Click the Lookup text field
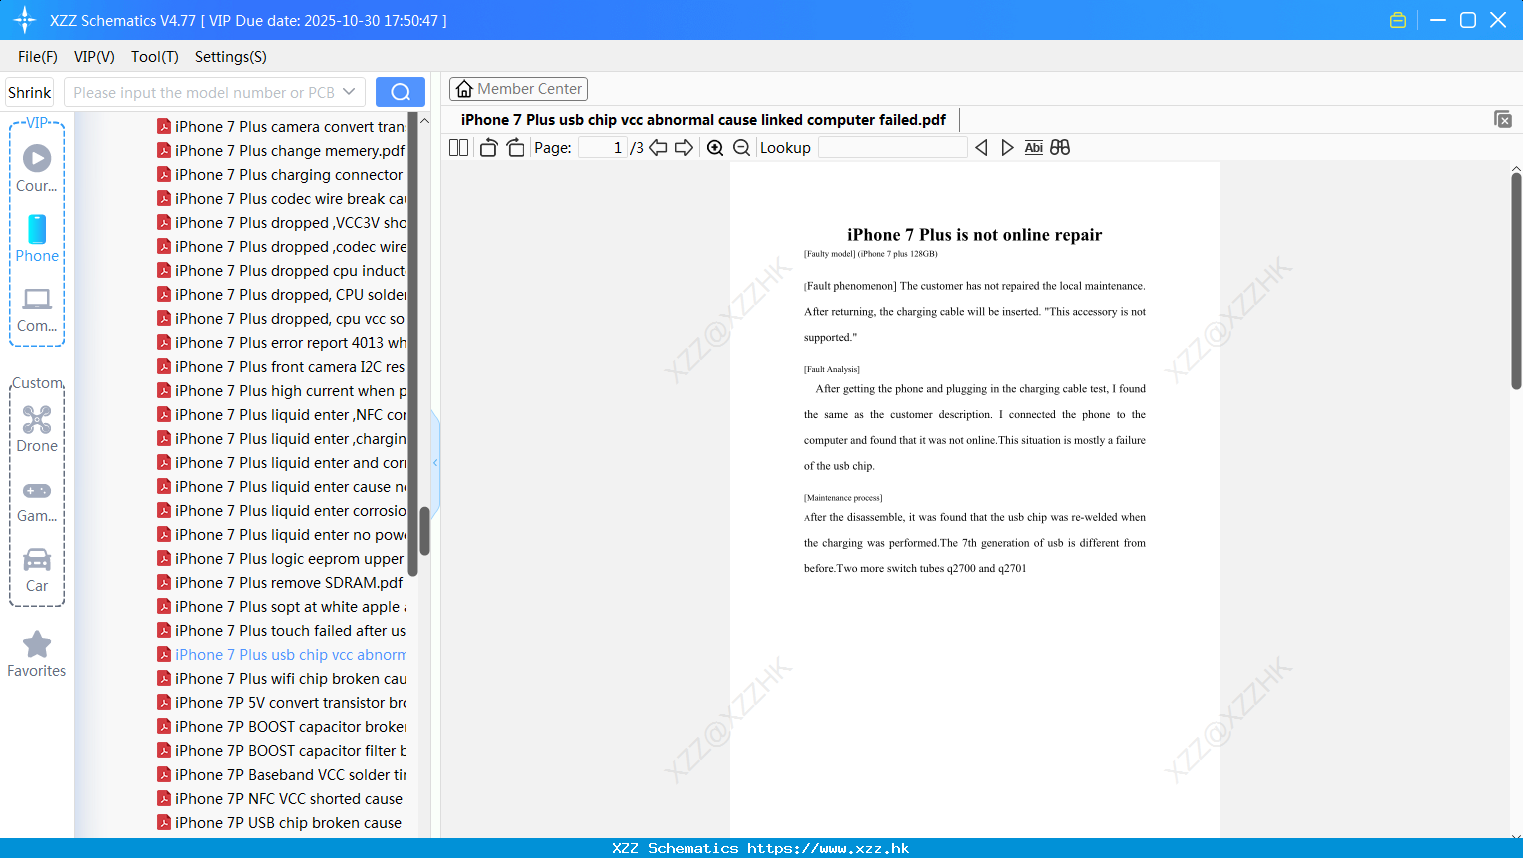Image resolution: width=1523 pixels, height=858 pixels. coord(893,147)
